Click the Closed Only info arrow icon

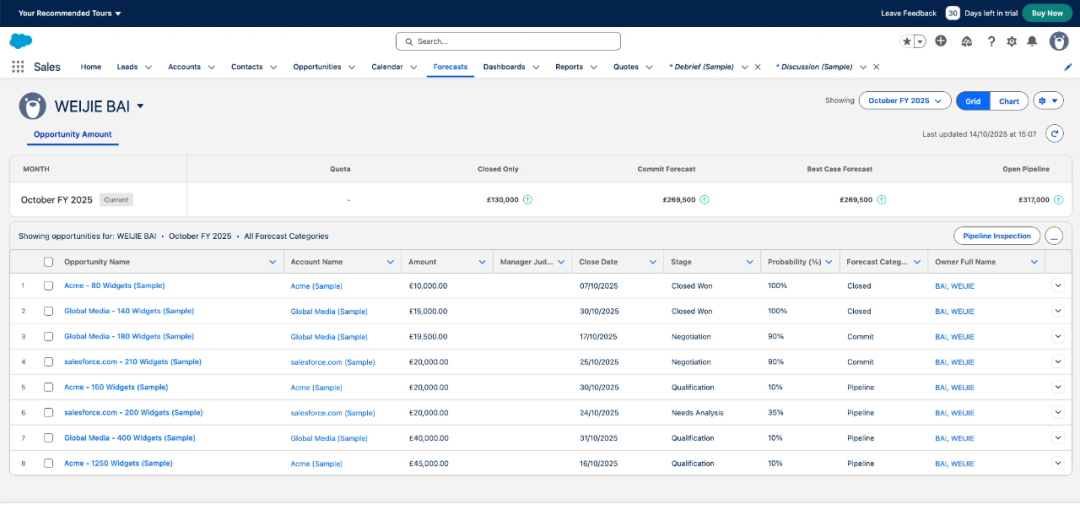[528, 200]
